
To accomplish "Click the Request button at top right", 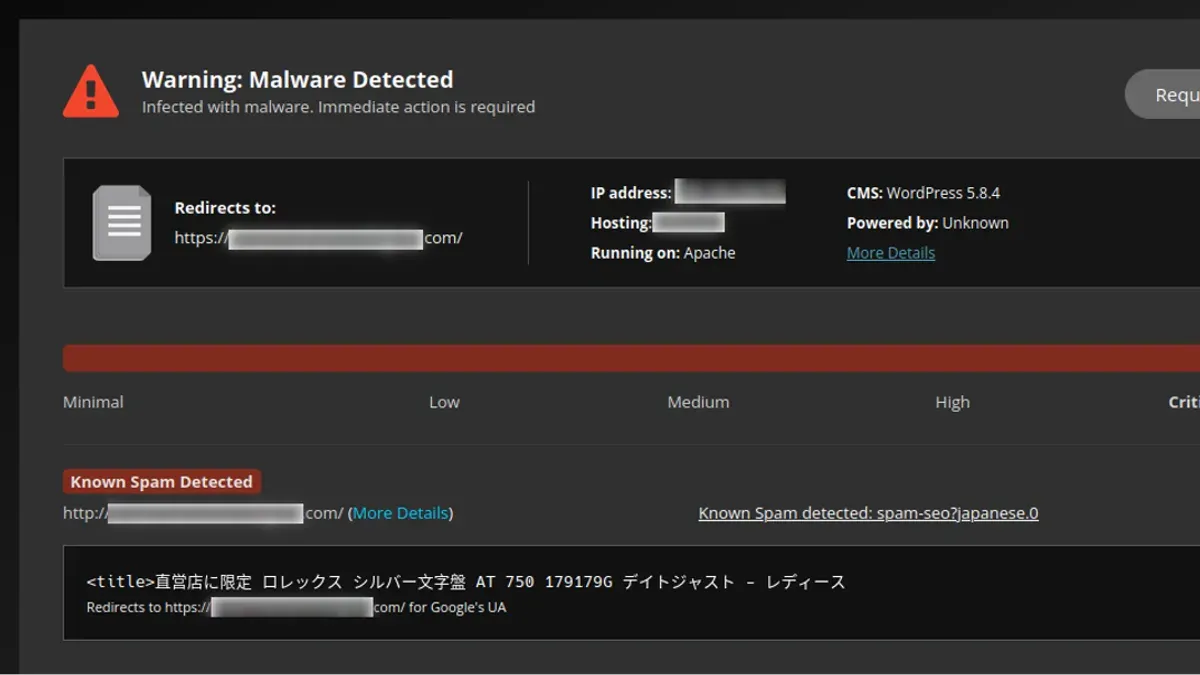I will pyautogui.click(x=1163, y=95).
